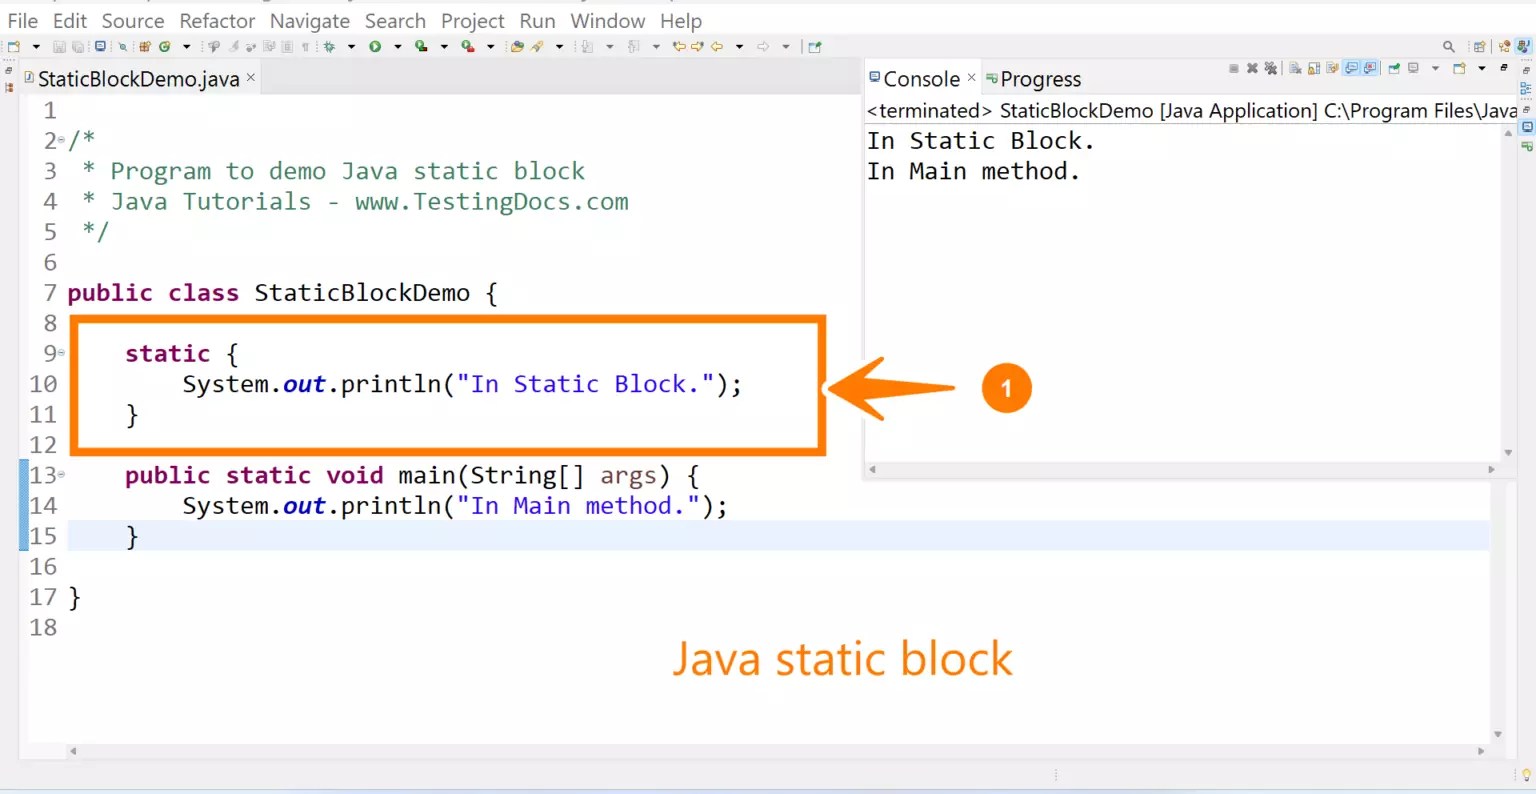Toggle Show Whitespace Characters pilcrow icon

(x=305, y=46)
